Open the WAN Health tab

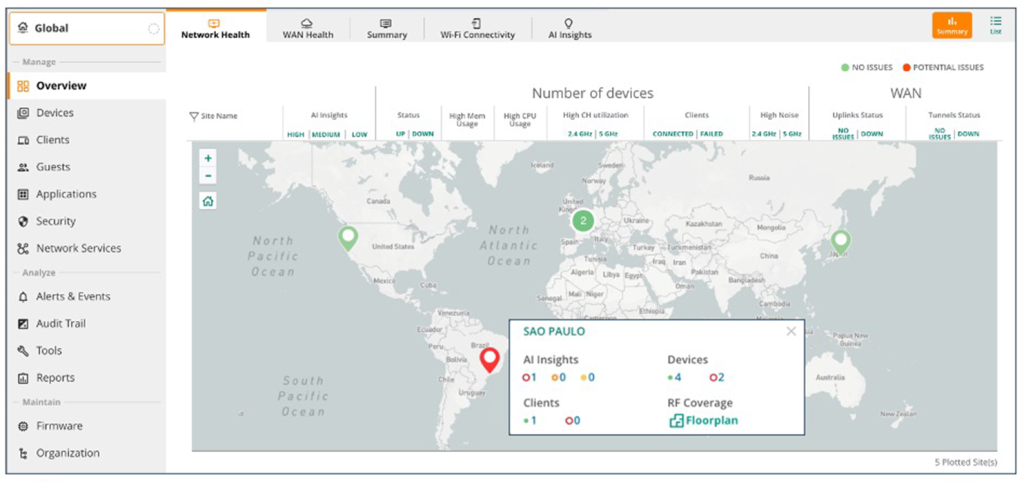(x=308, y=28)
